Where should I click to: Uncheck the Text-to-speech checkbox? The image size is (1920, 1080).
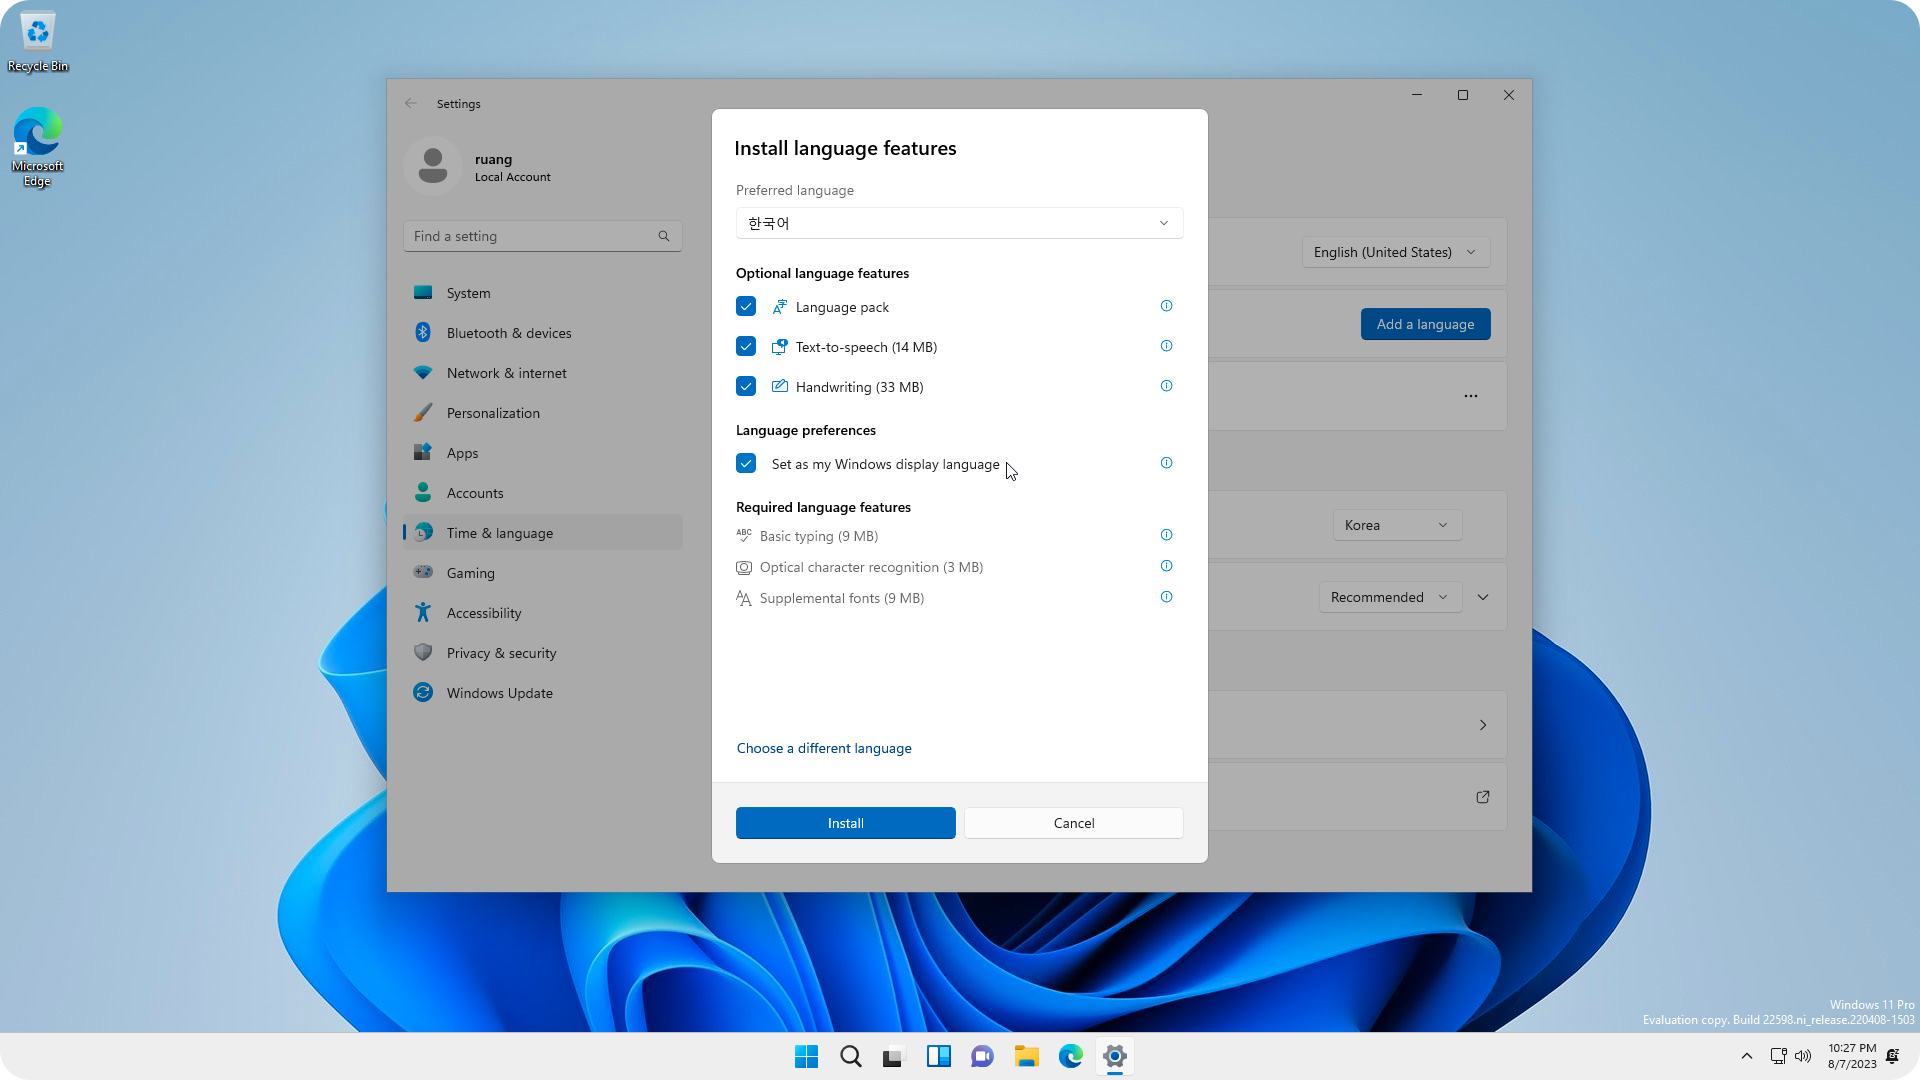pyautogui.click(x=746, y=346)
